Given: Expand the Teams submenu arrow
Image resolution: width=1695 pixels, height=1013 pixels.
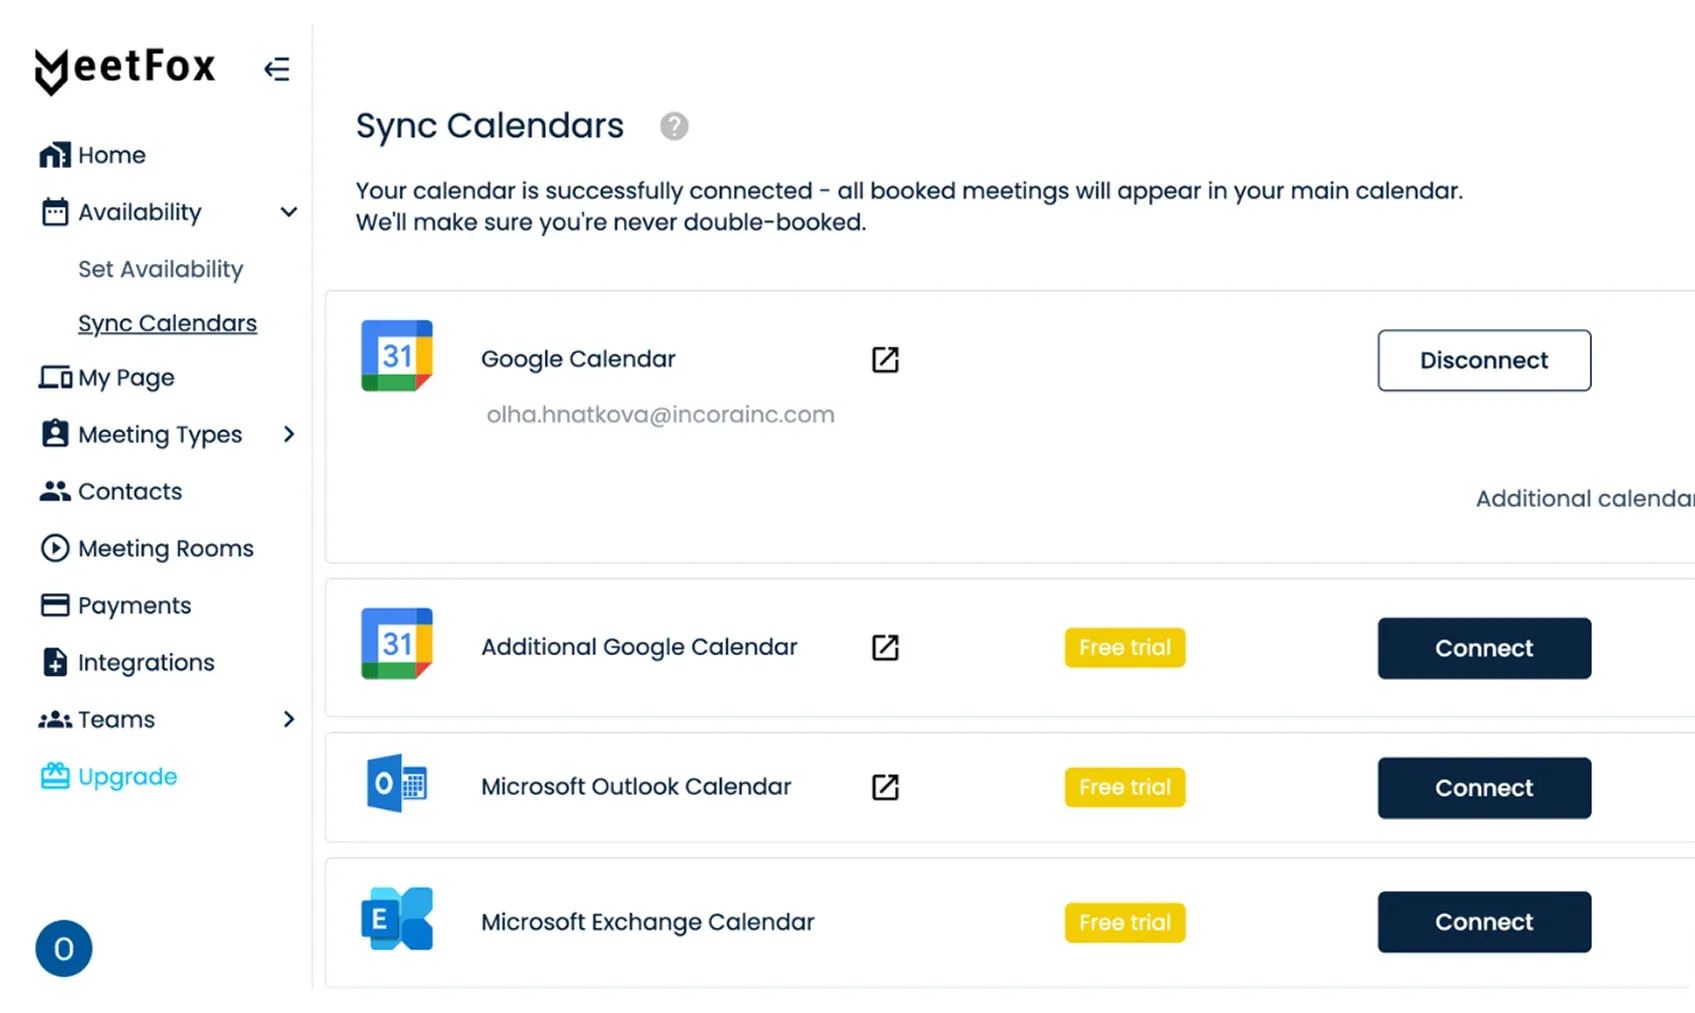Looking at the screenshot, I should [288, 719].
